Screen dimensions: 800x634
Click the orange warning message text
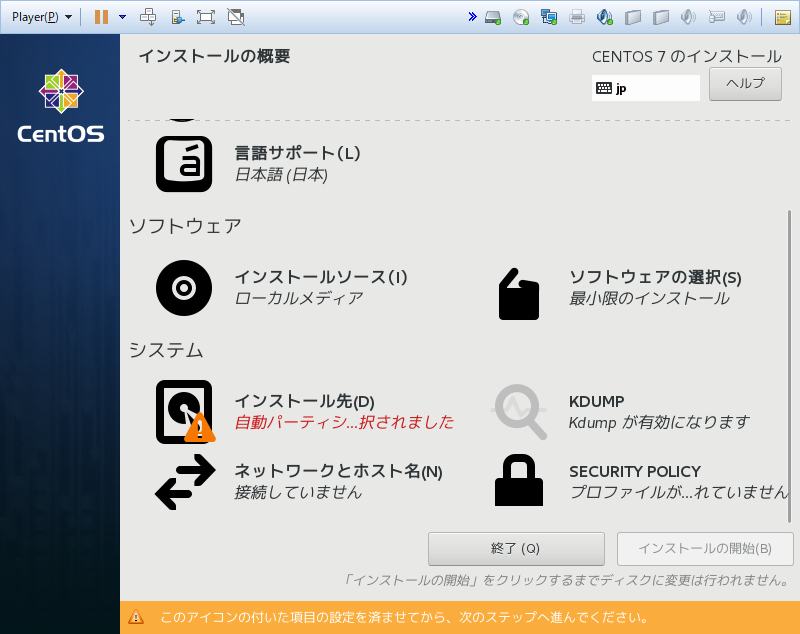tap(404, 618)
